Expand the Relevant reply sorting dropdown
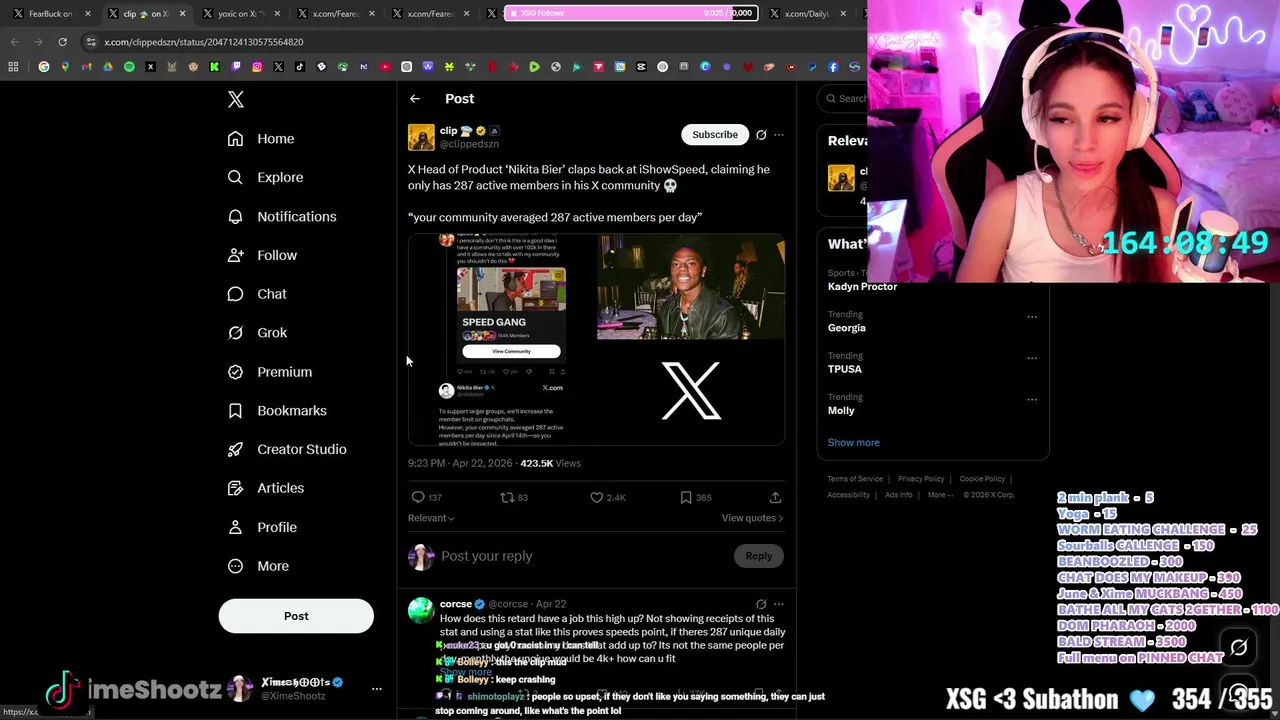1280x720 pixels. (431, 518)
